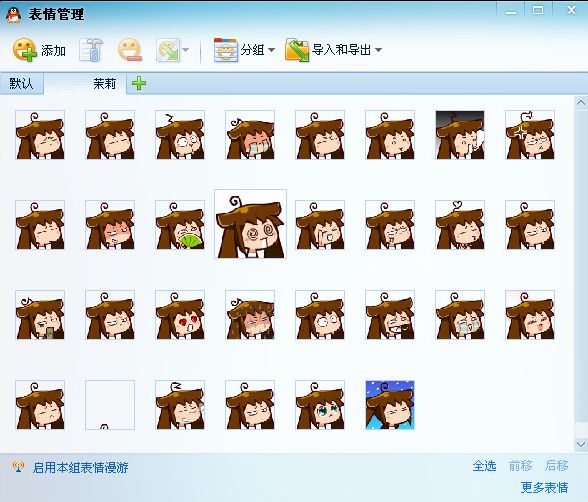
Task: Select the angry emoticon with white vein mark
Action: point(530,135)
